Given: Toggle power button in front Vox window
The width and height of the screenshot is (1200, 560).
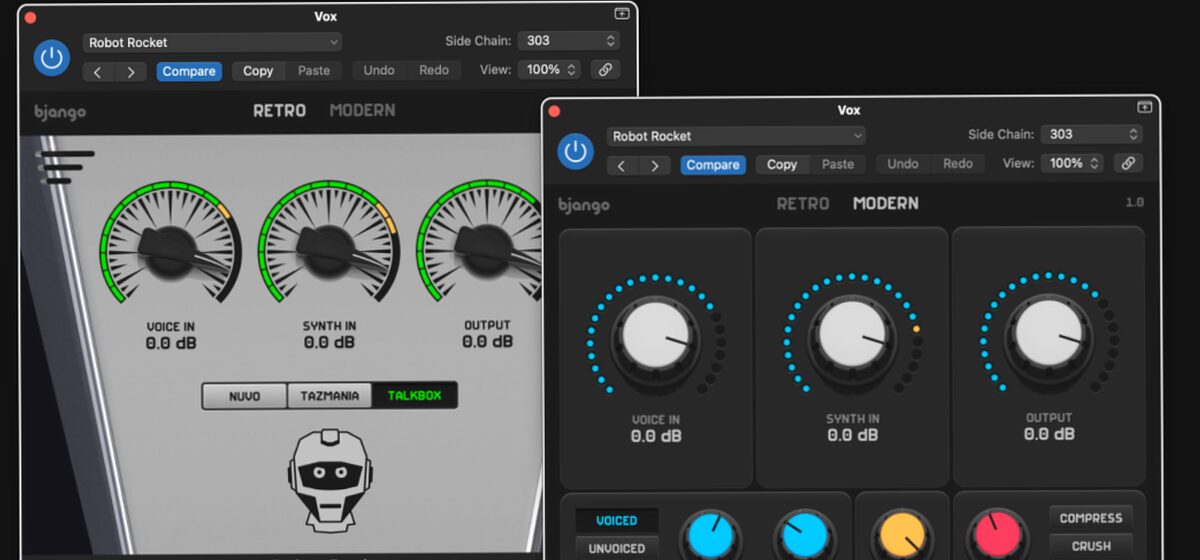Looking at the screenshot, I should 574,151.
